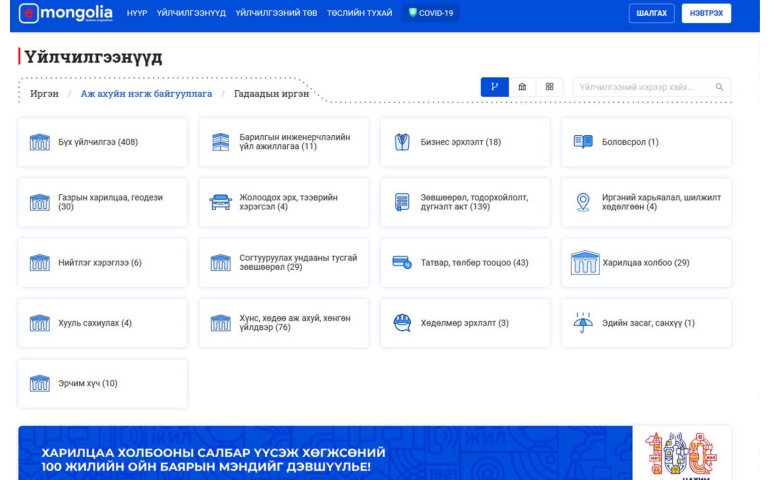770x480 pixels.
Task: Click the car icon for Жолоодох эрх
Action: (220, 202)
